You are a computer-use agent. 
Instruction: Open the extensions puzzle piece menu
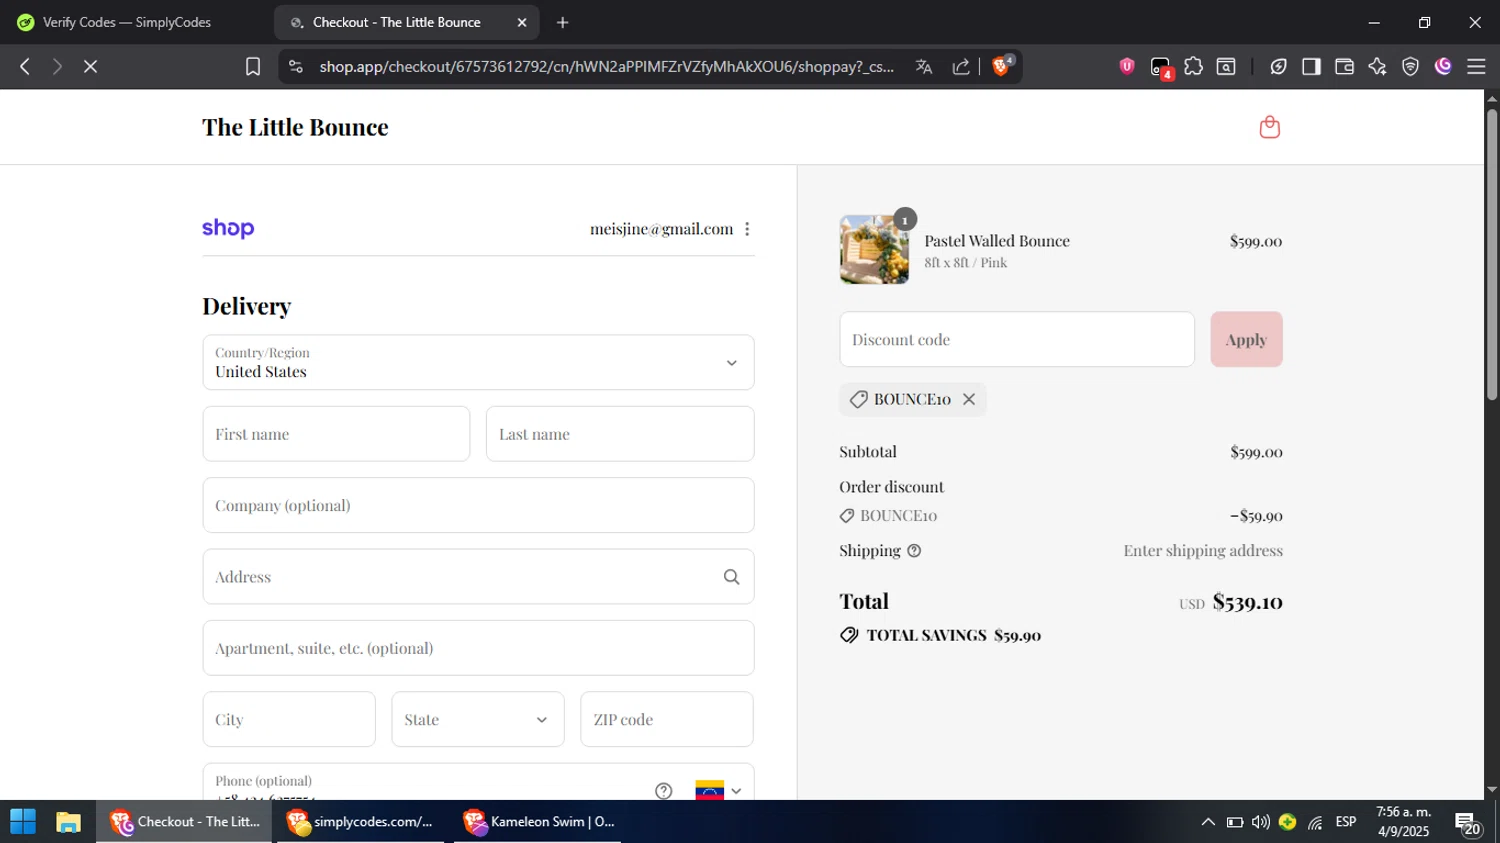1194,66
